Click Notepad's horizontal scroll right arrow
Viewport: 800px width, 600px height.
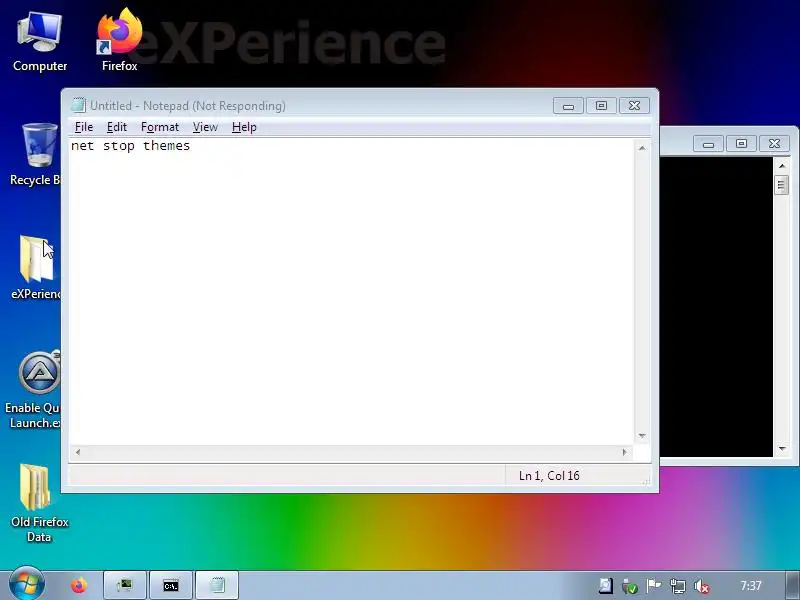(624, 452)
